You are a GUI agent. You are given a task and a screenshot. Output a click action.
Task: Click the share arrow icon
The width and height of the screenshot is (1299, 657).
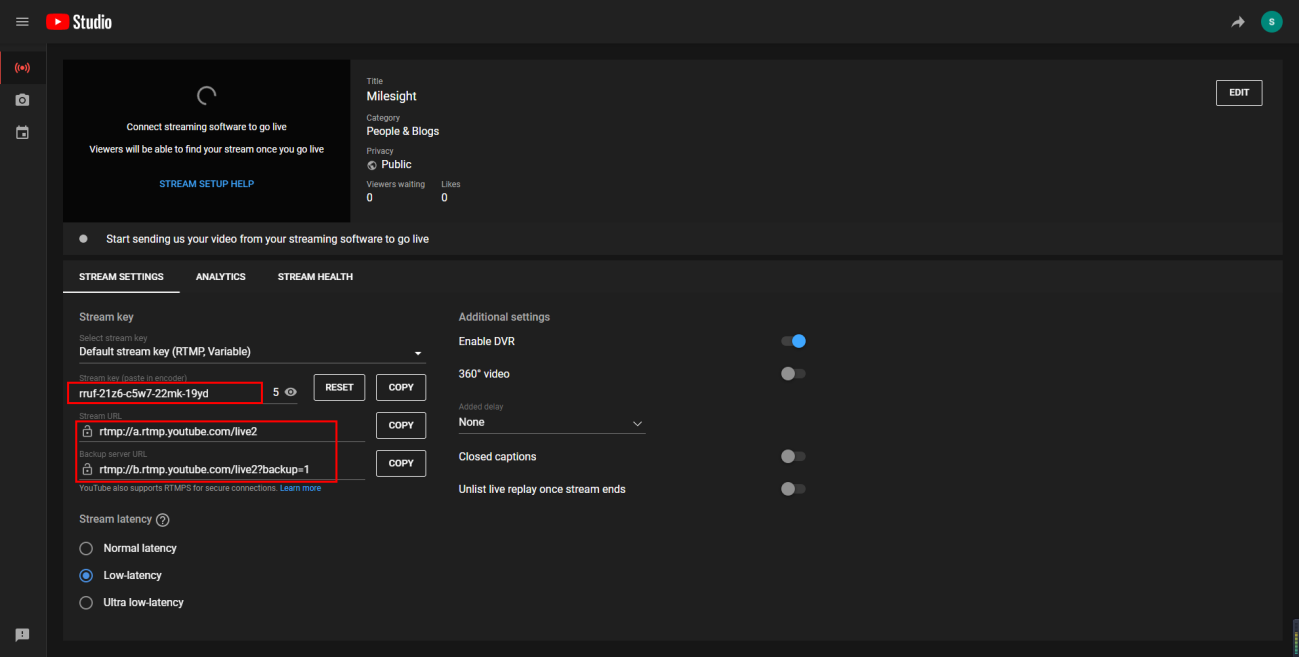[x=1238, y=22]
